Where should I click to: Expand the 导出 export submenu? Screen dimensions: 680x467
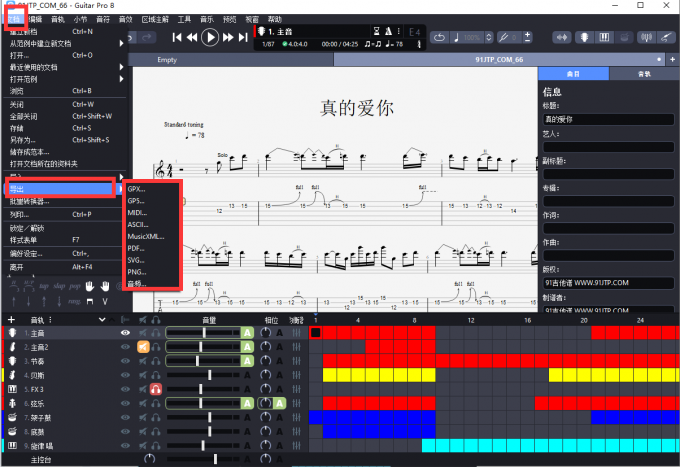point(60,188)
